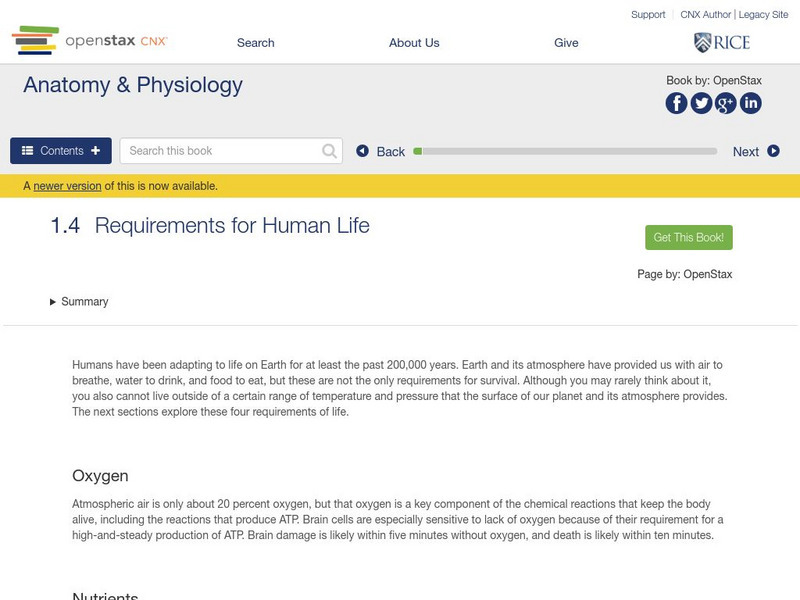Click the Oxygen section heading
The height and width of the screenshot is (600, 800).
(x=100, y=476)
